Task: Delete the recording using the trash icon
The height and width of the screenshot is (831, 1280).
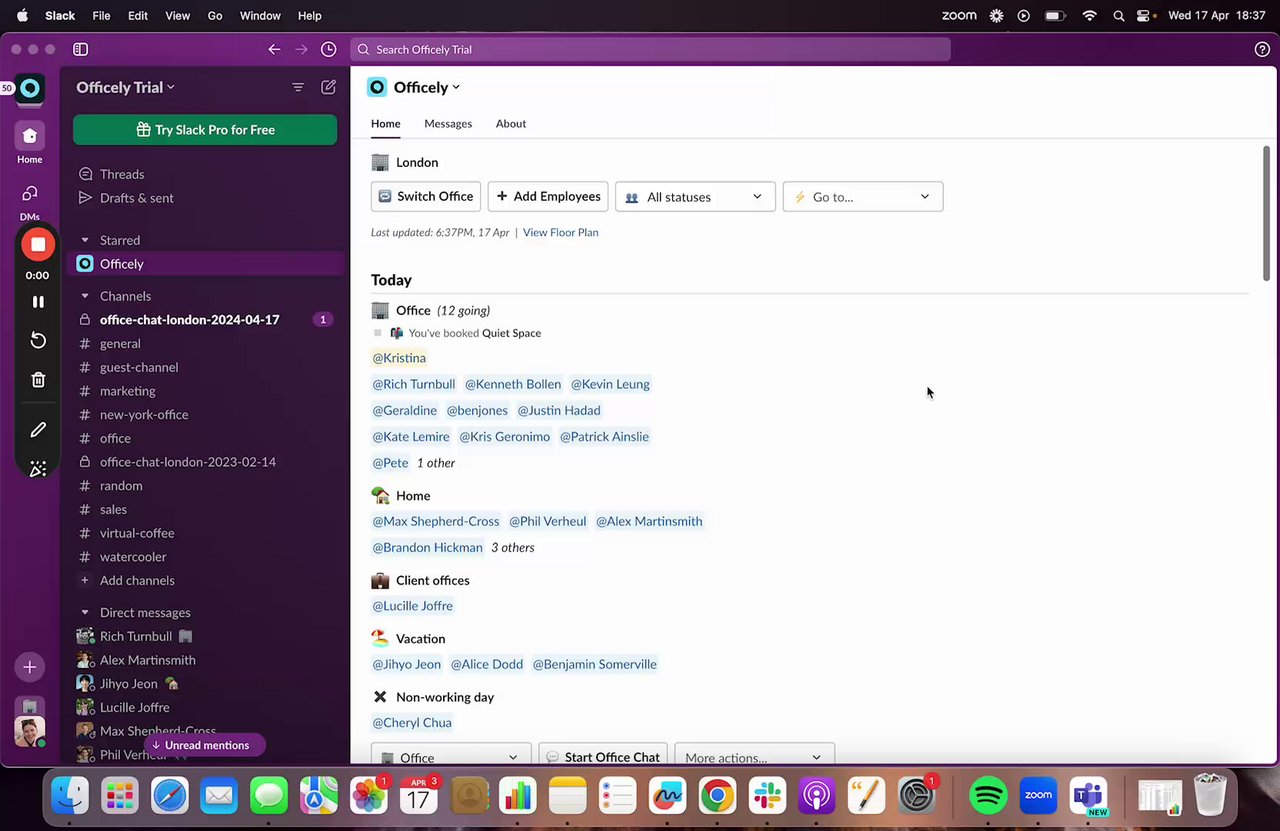Action: pyautogui.click(x=38, y=380)
